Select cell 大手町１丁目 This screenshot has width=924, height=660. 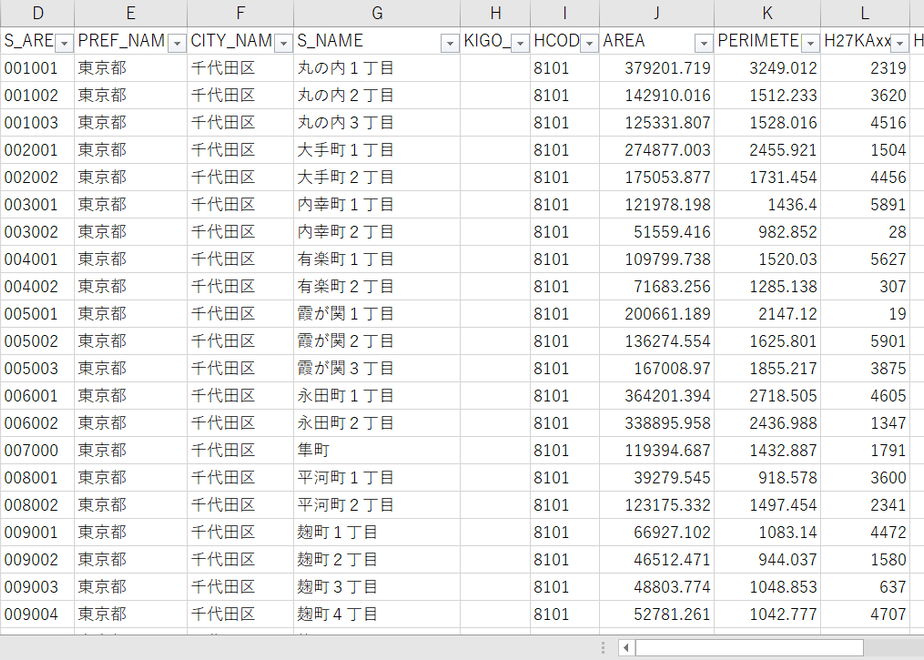pyautogui.click(x=377, y=150)
